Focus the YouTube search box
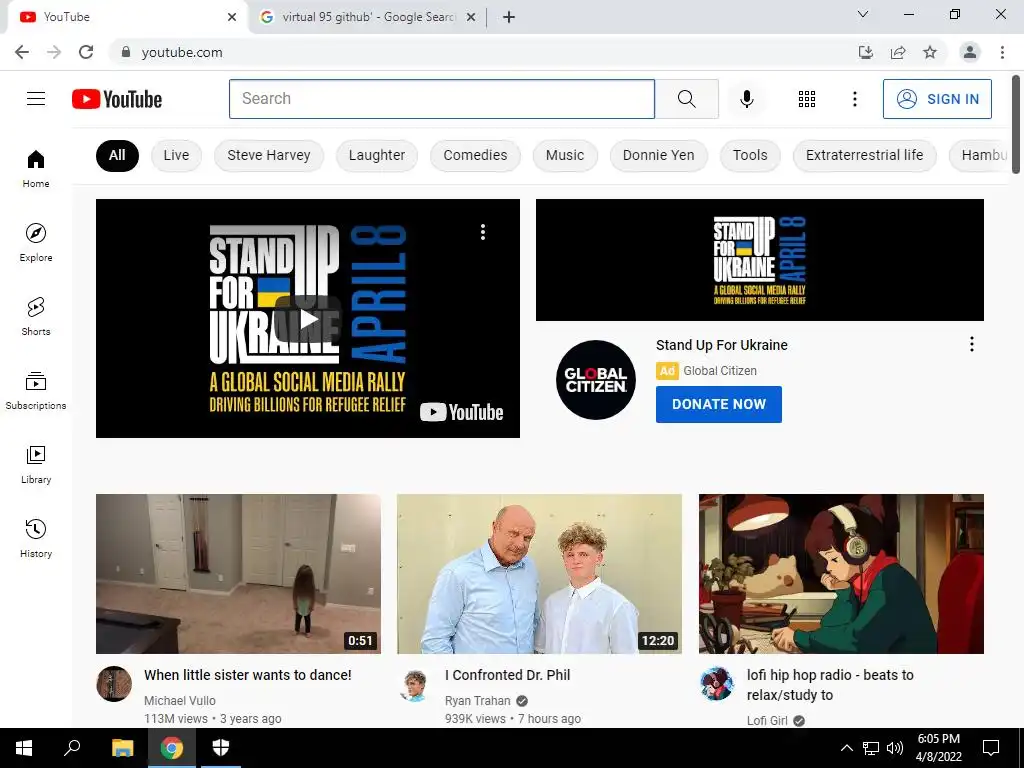1024x768 pixels. (442, 99)
